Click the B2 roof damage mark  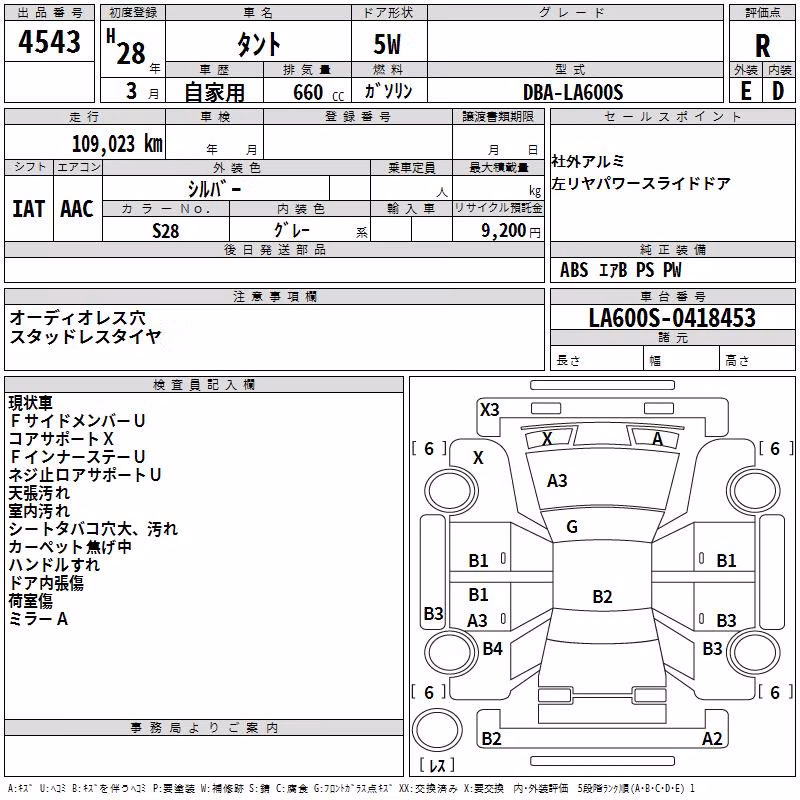[x=602, y=596]
